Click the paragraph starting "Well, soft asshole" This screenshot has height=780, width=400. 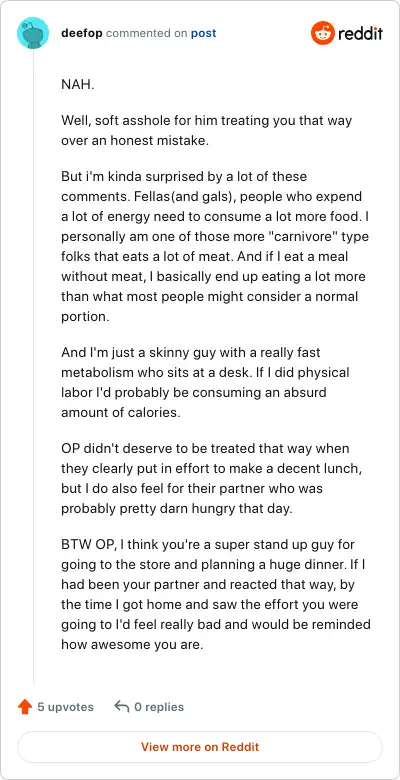(x=206, y=131)
